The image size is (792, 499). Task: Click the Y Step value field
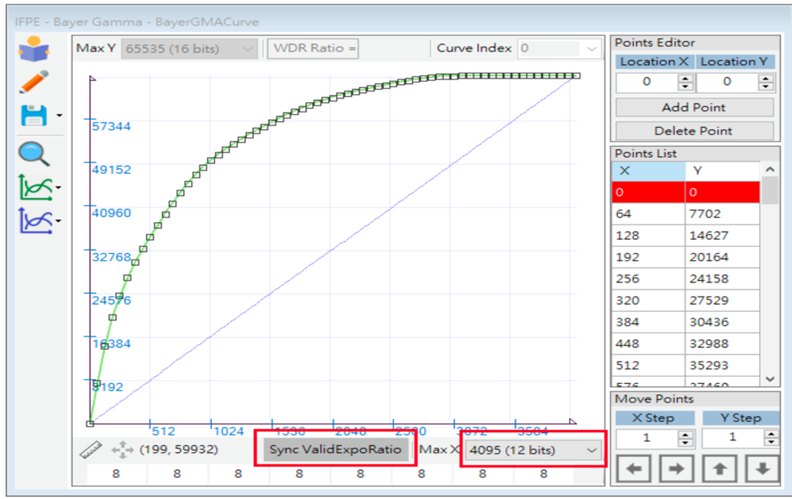click(x=733, y=438)
